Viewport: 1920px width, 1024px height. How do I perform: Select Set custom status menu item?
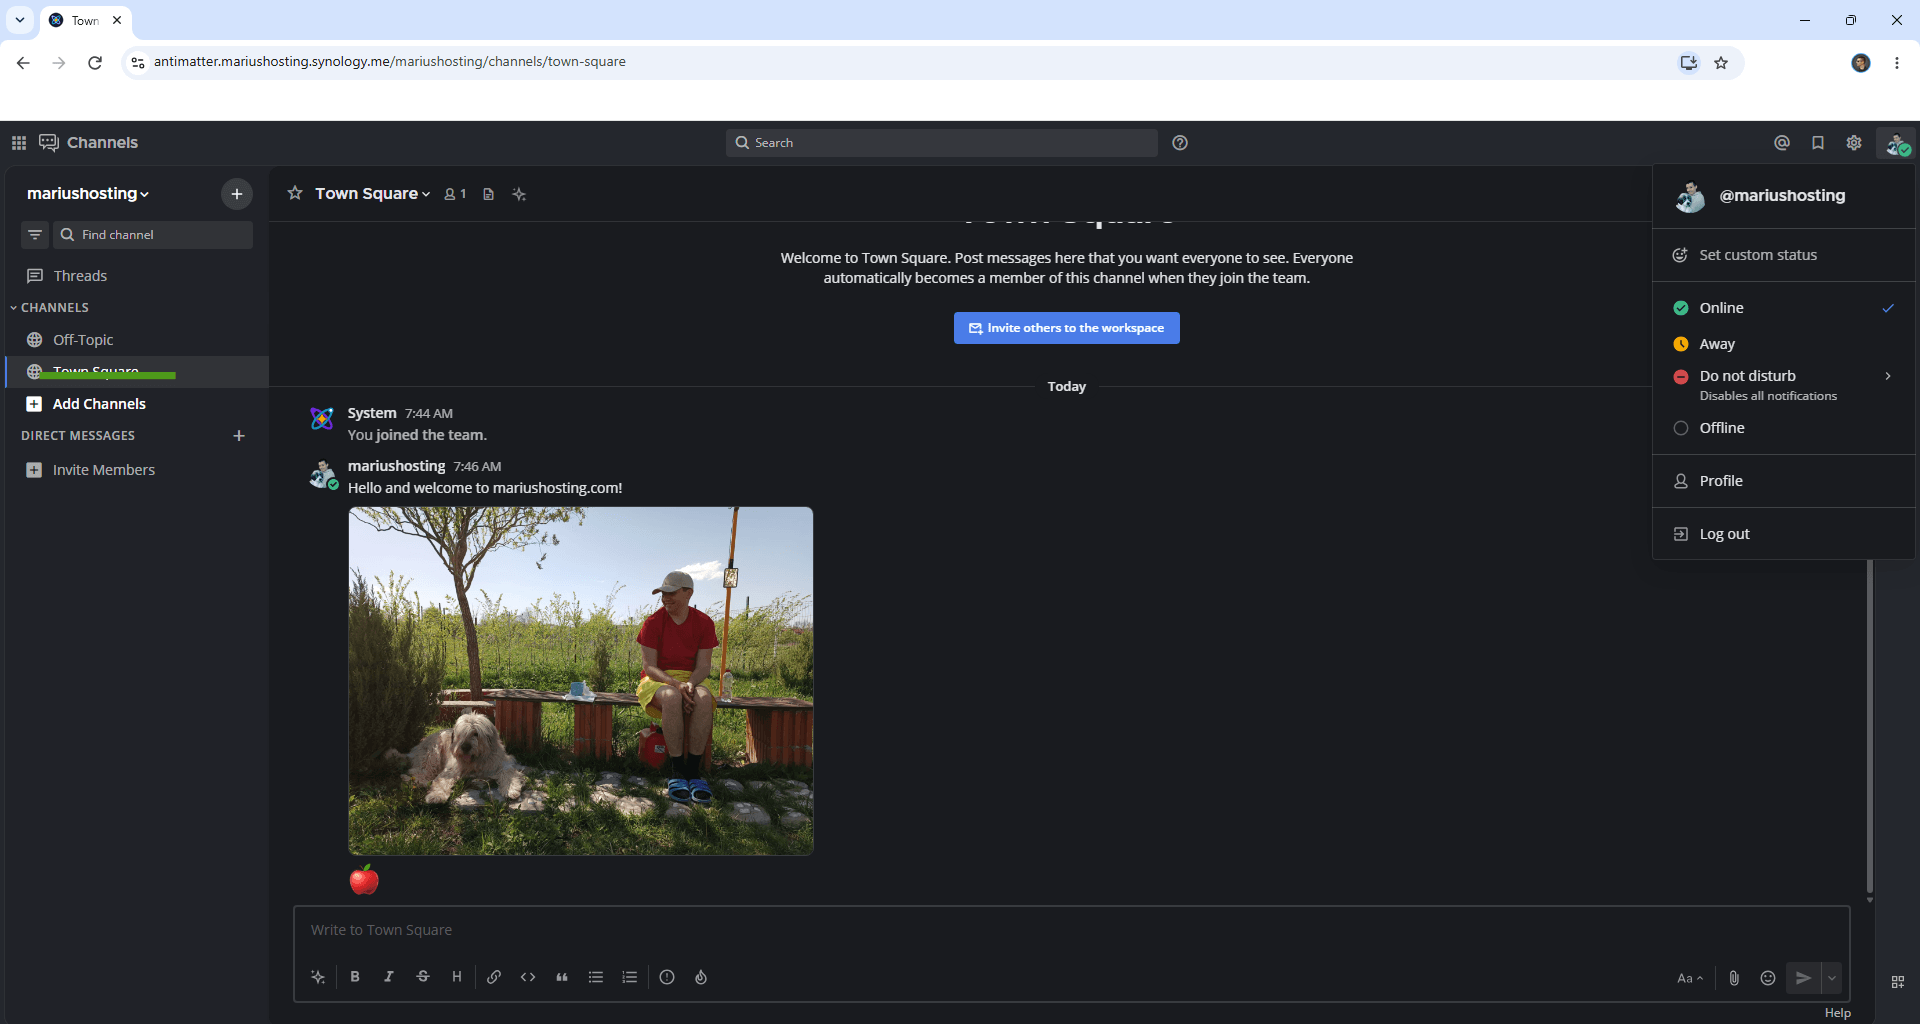pos(1784,255)
